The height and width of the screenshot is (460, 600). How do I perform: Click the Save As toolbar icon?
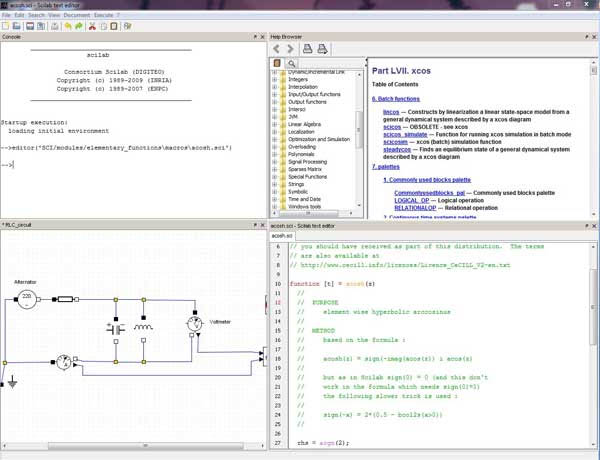(x=40, y=26)
